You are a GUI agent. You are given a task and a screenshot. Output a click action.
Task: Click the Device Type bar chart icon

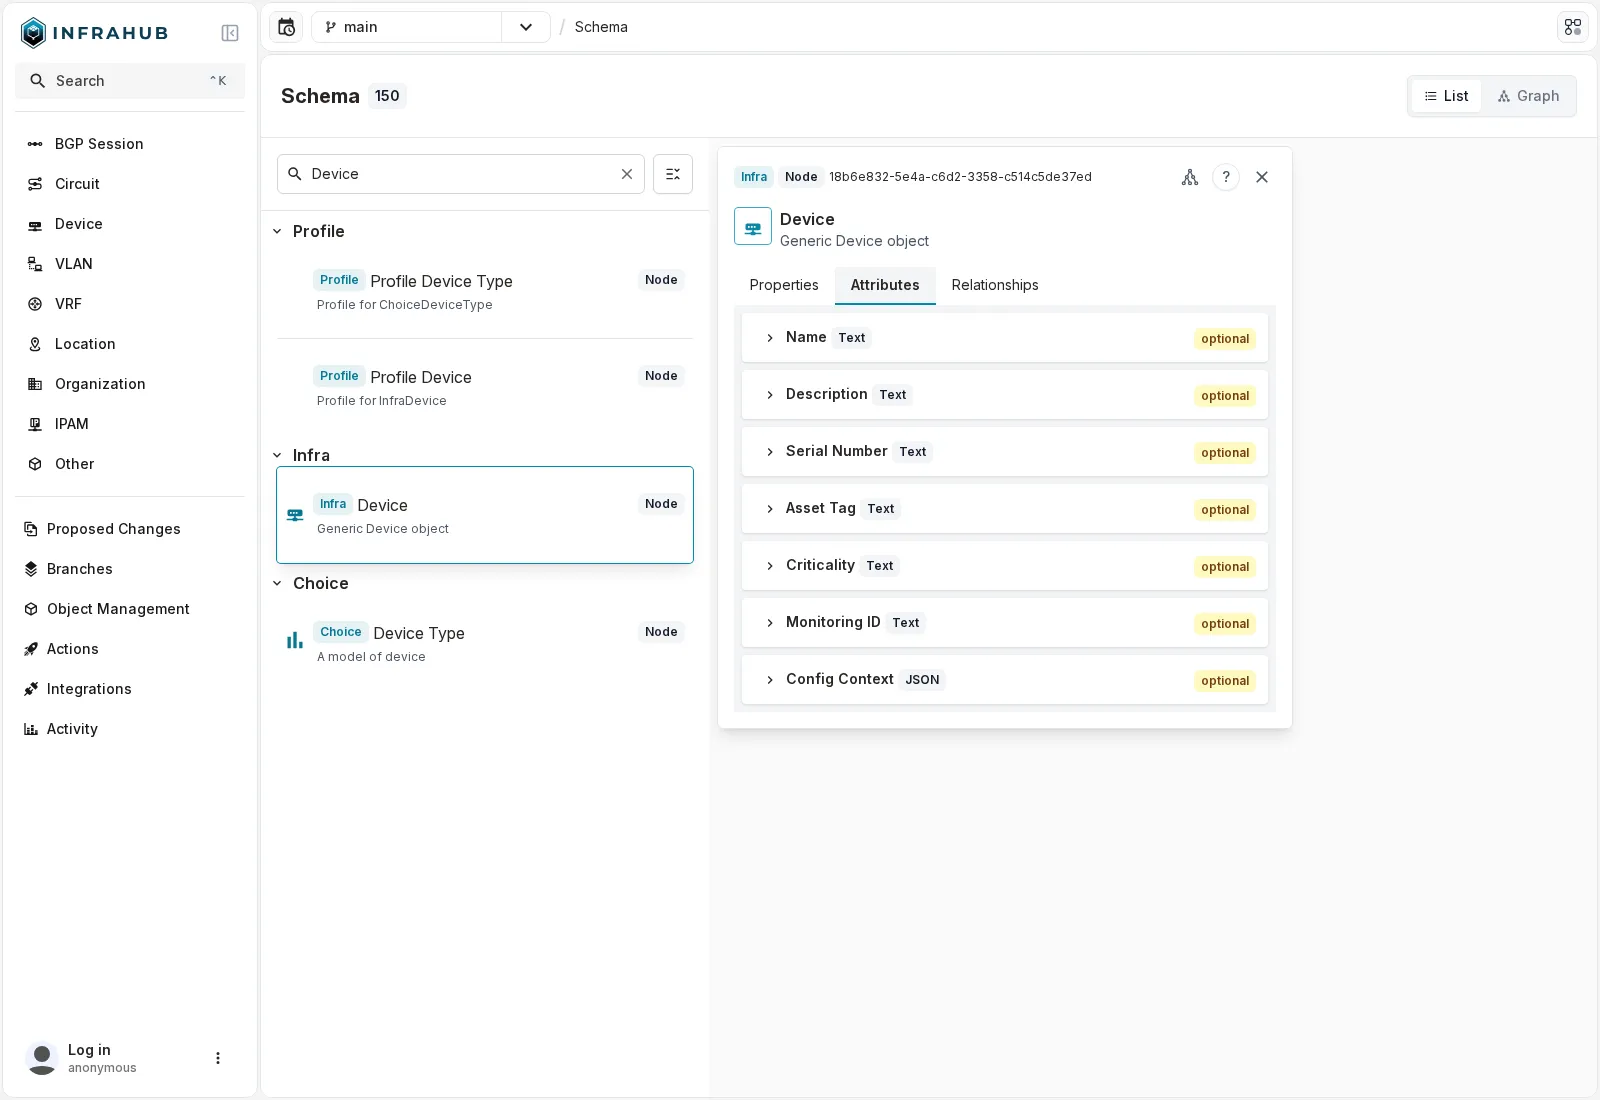pos(295,641)
